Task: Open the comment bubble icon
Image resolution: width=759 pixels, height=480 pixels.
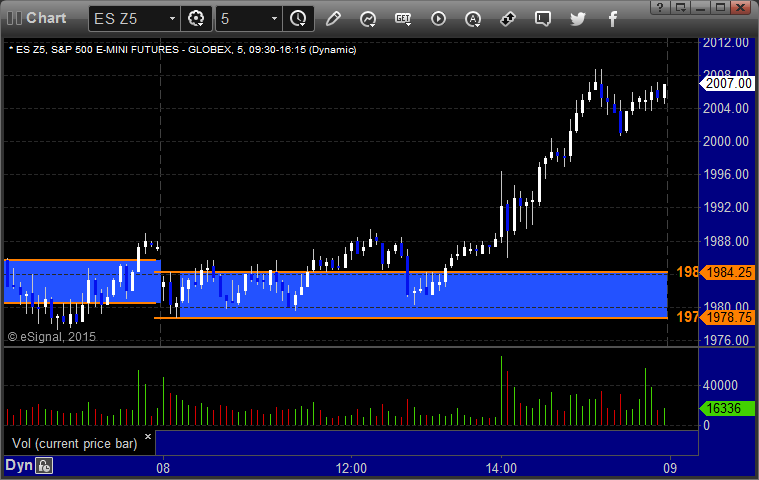Action: [543, 19]
